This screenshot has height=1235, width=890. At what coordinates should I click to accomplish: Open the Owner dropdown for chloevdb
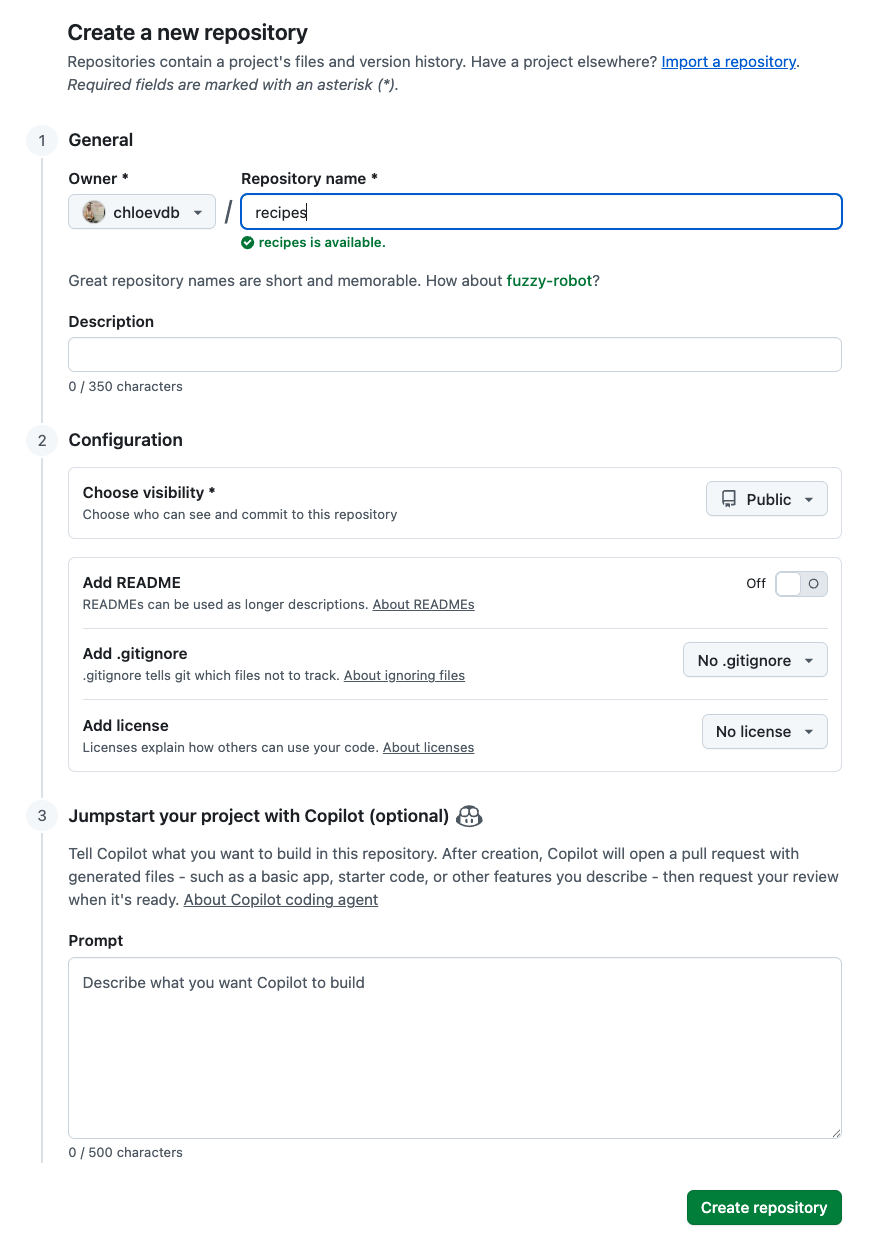point(142,212)
